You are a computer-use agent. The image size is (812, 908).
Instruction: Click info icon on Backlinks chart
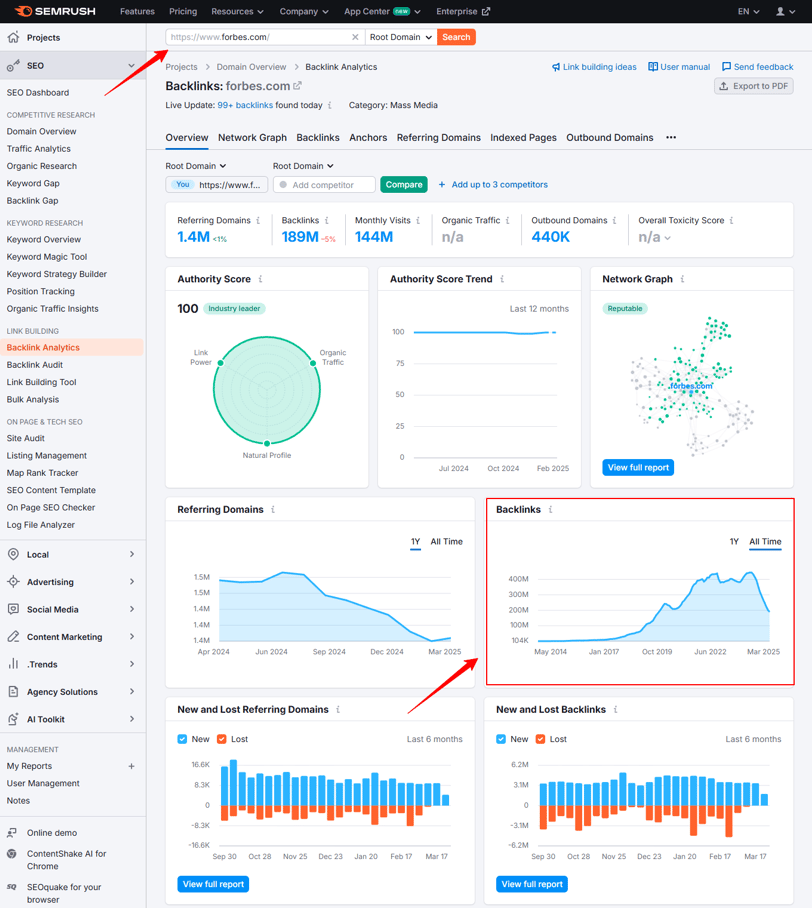click(550, 510)
